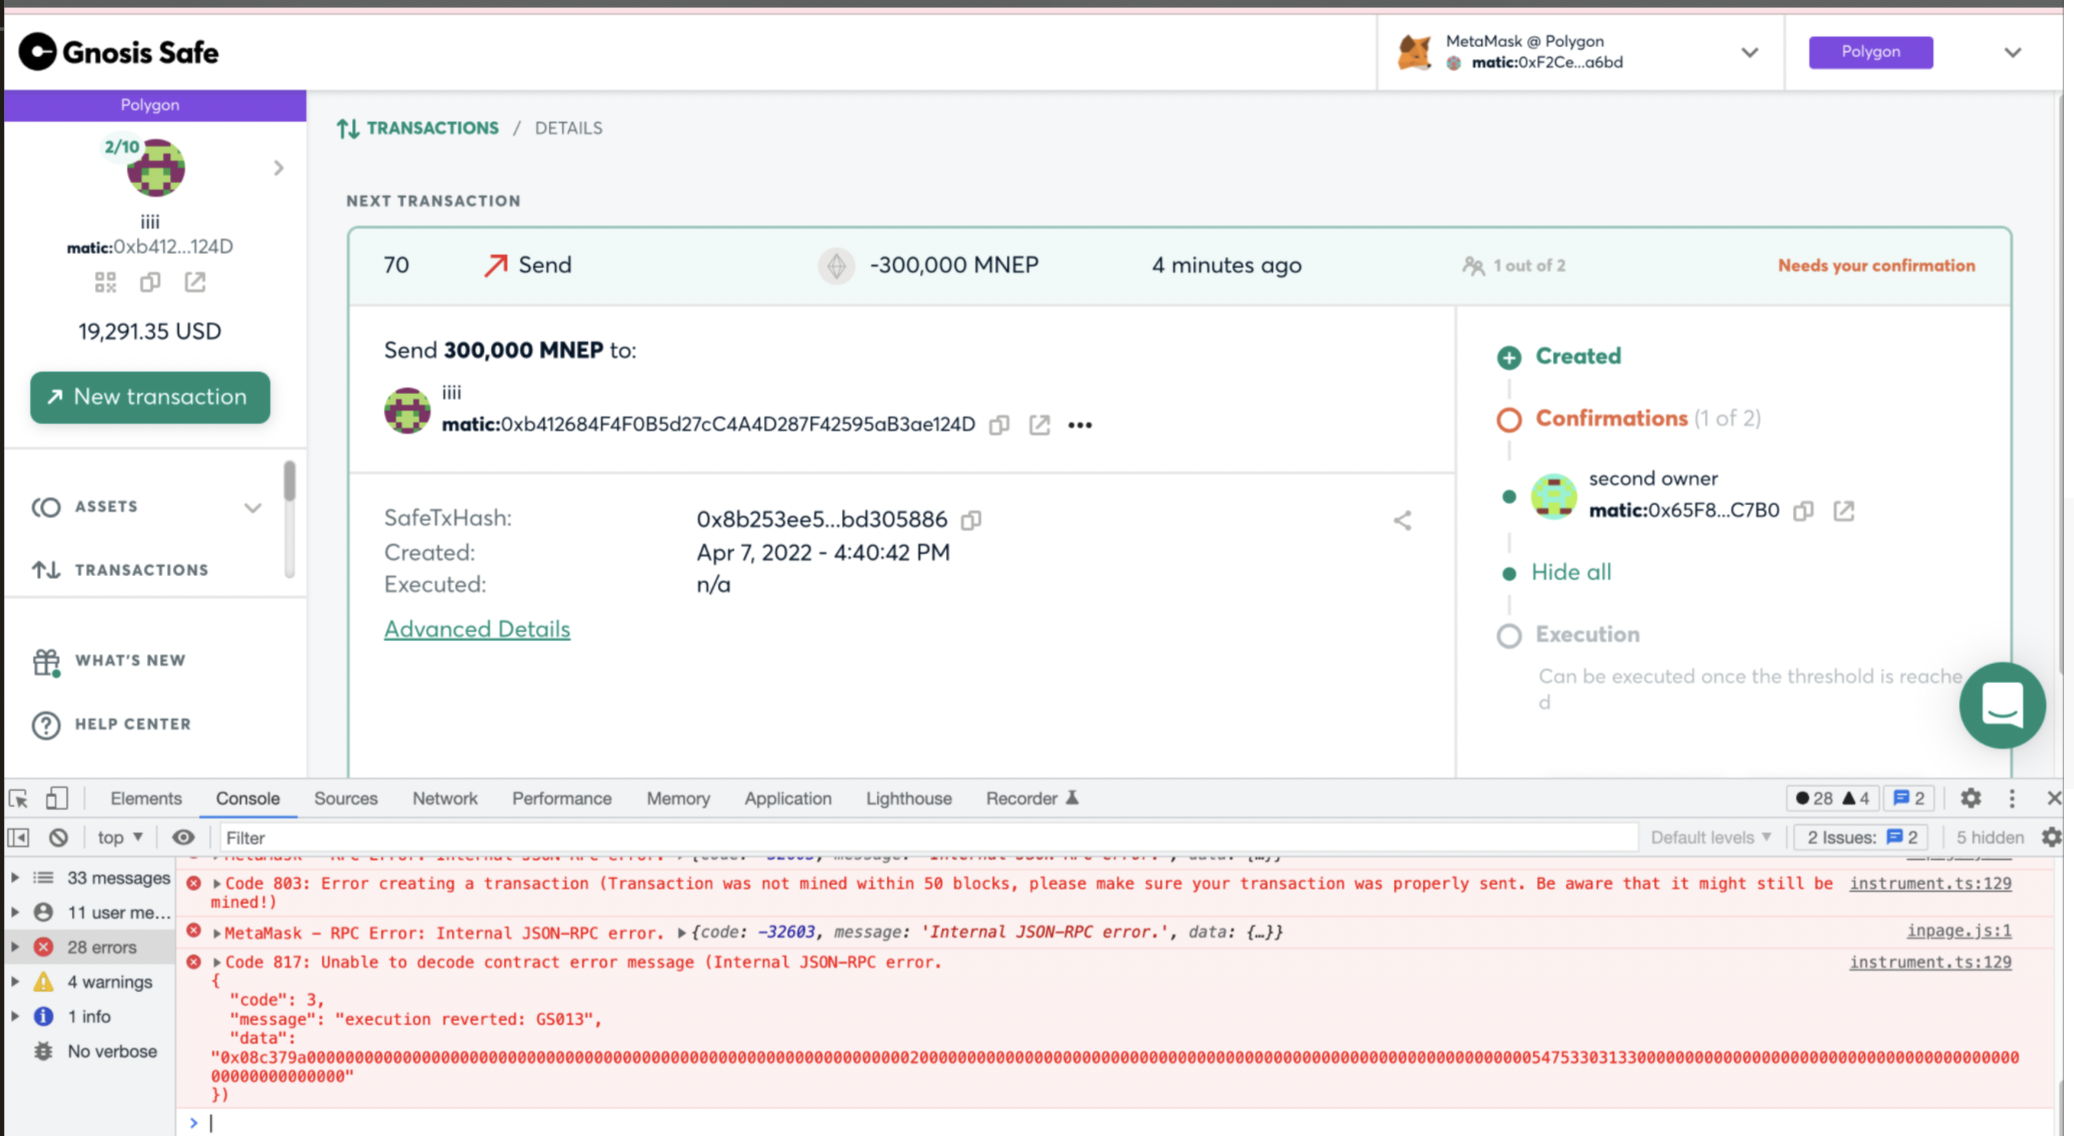Expand the Assets sidebar section
This screenshot has width=2074, height=1136.
252,507
